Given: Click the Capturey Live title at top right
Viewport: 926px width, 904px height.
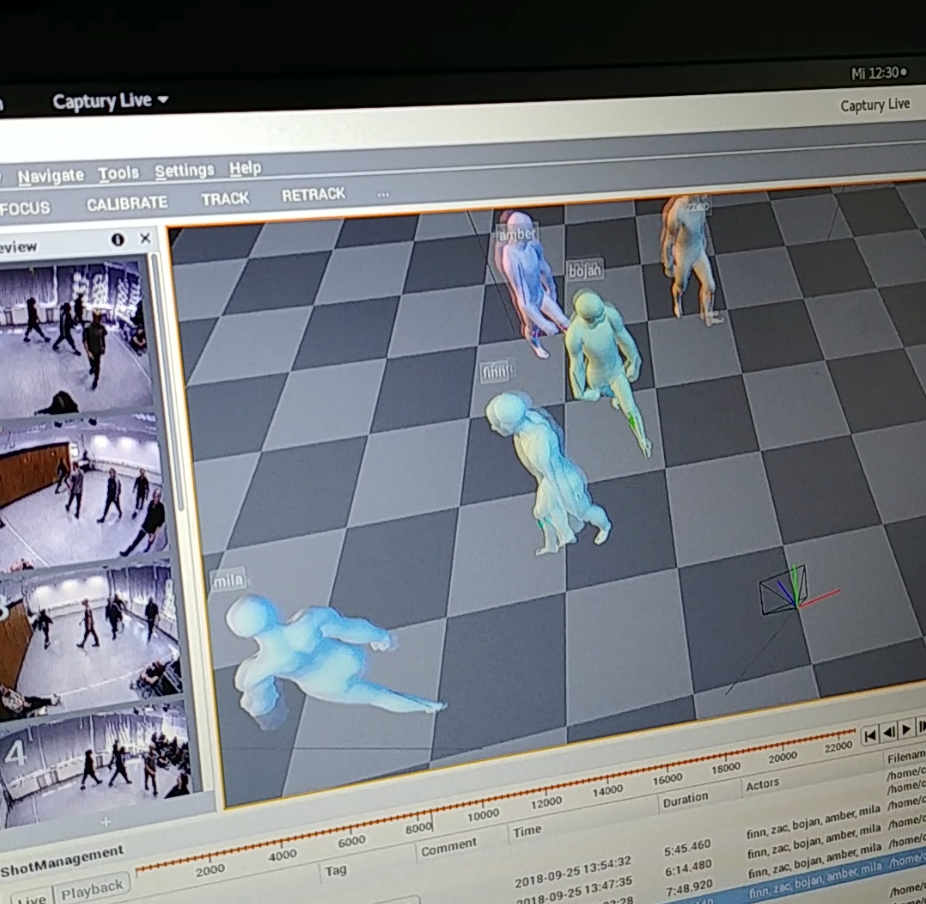Looking at the screenshot, I should click(875, 105).
